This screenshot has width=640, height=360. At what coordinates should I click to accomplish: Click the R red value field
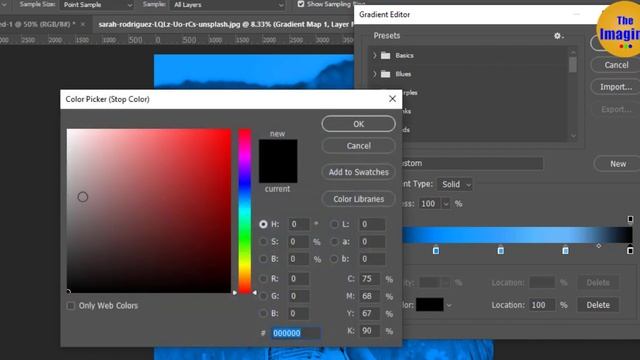[299, 279]
